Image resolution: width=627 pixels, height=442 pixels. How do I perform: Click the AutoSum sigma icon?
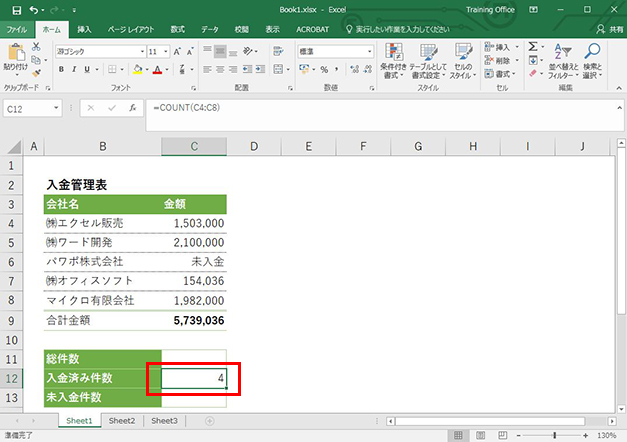pos(532,47)
